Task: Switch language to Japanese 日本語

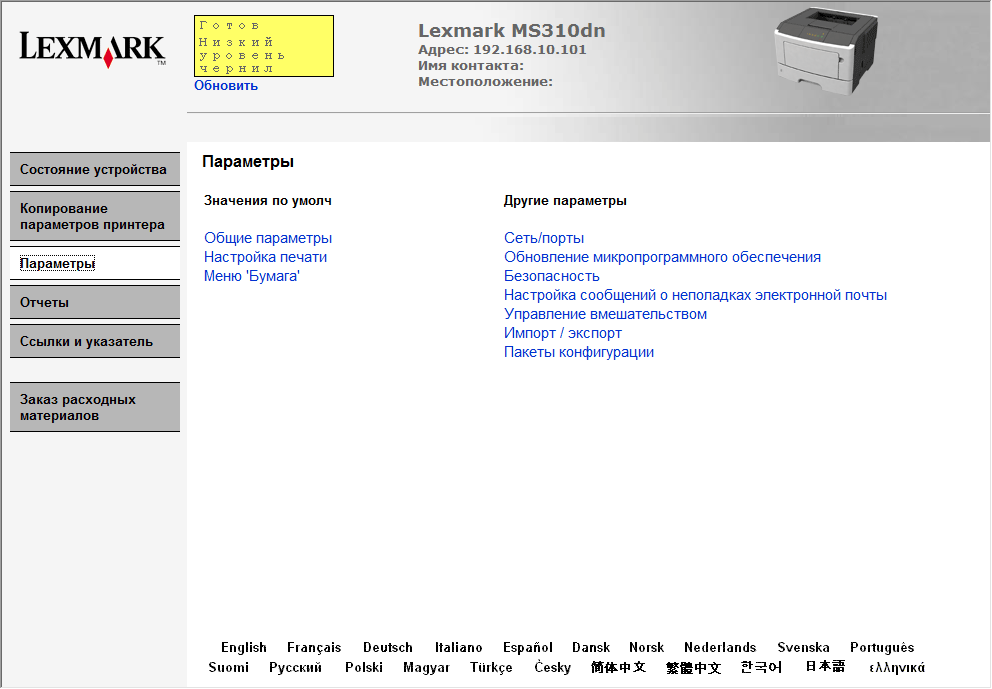Action: coord(825,666)
